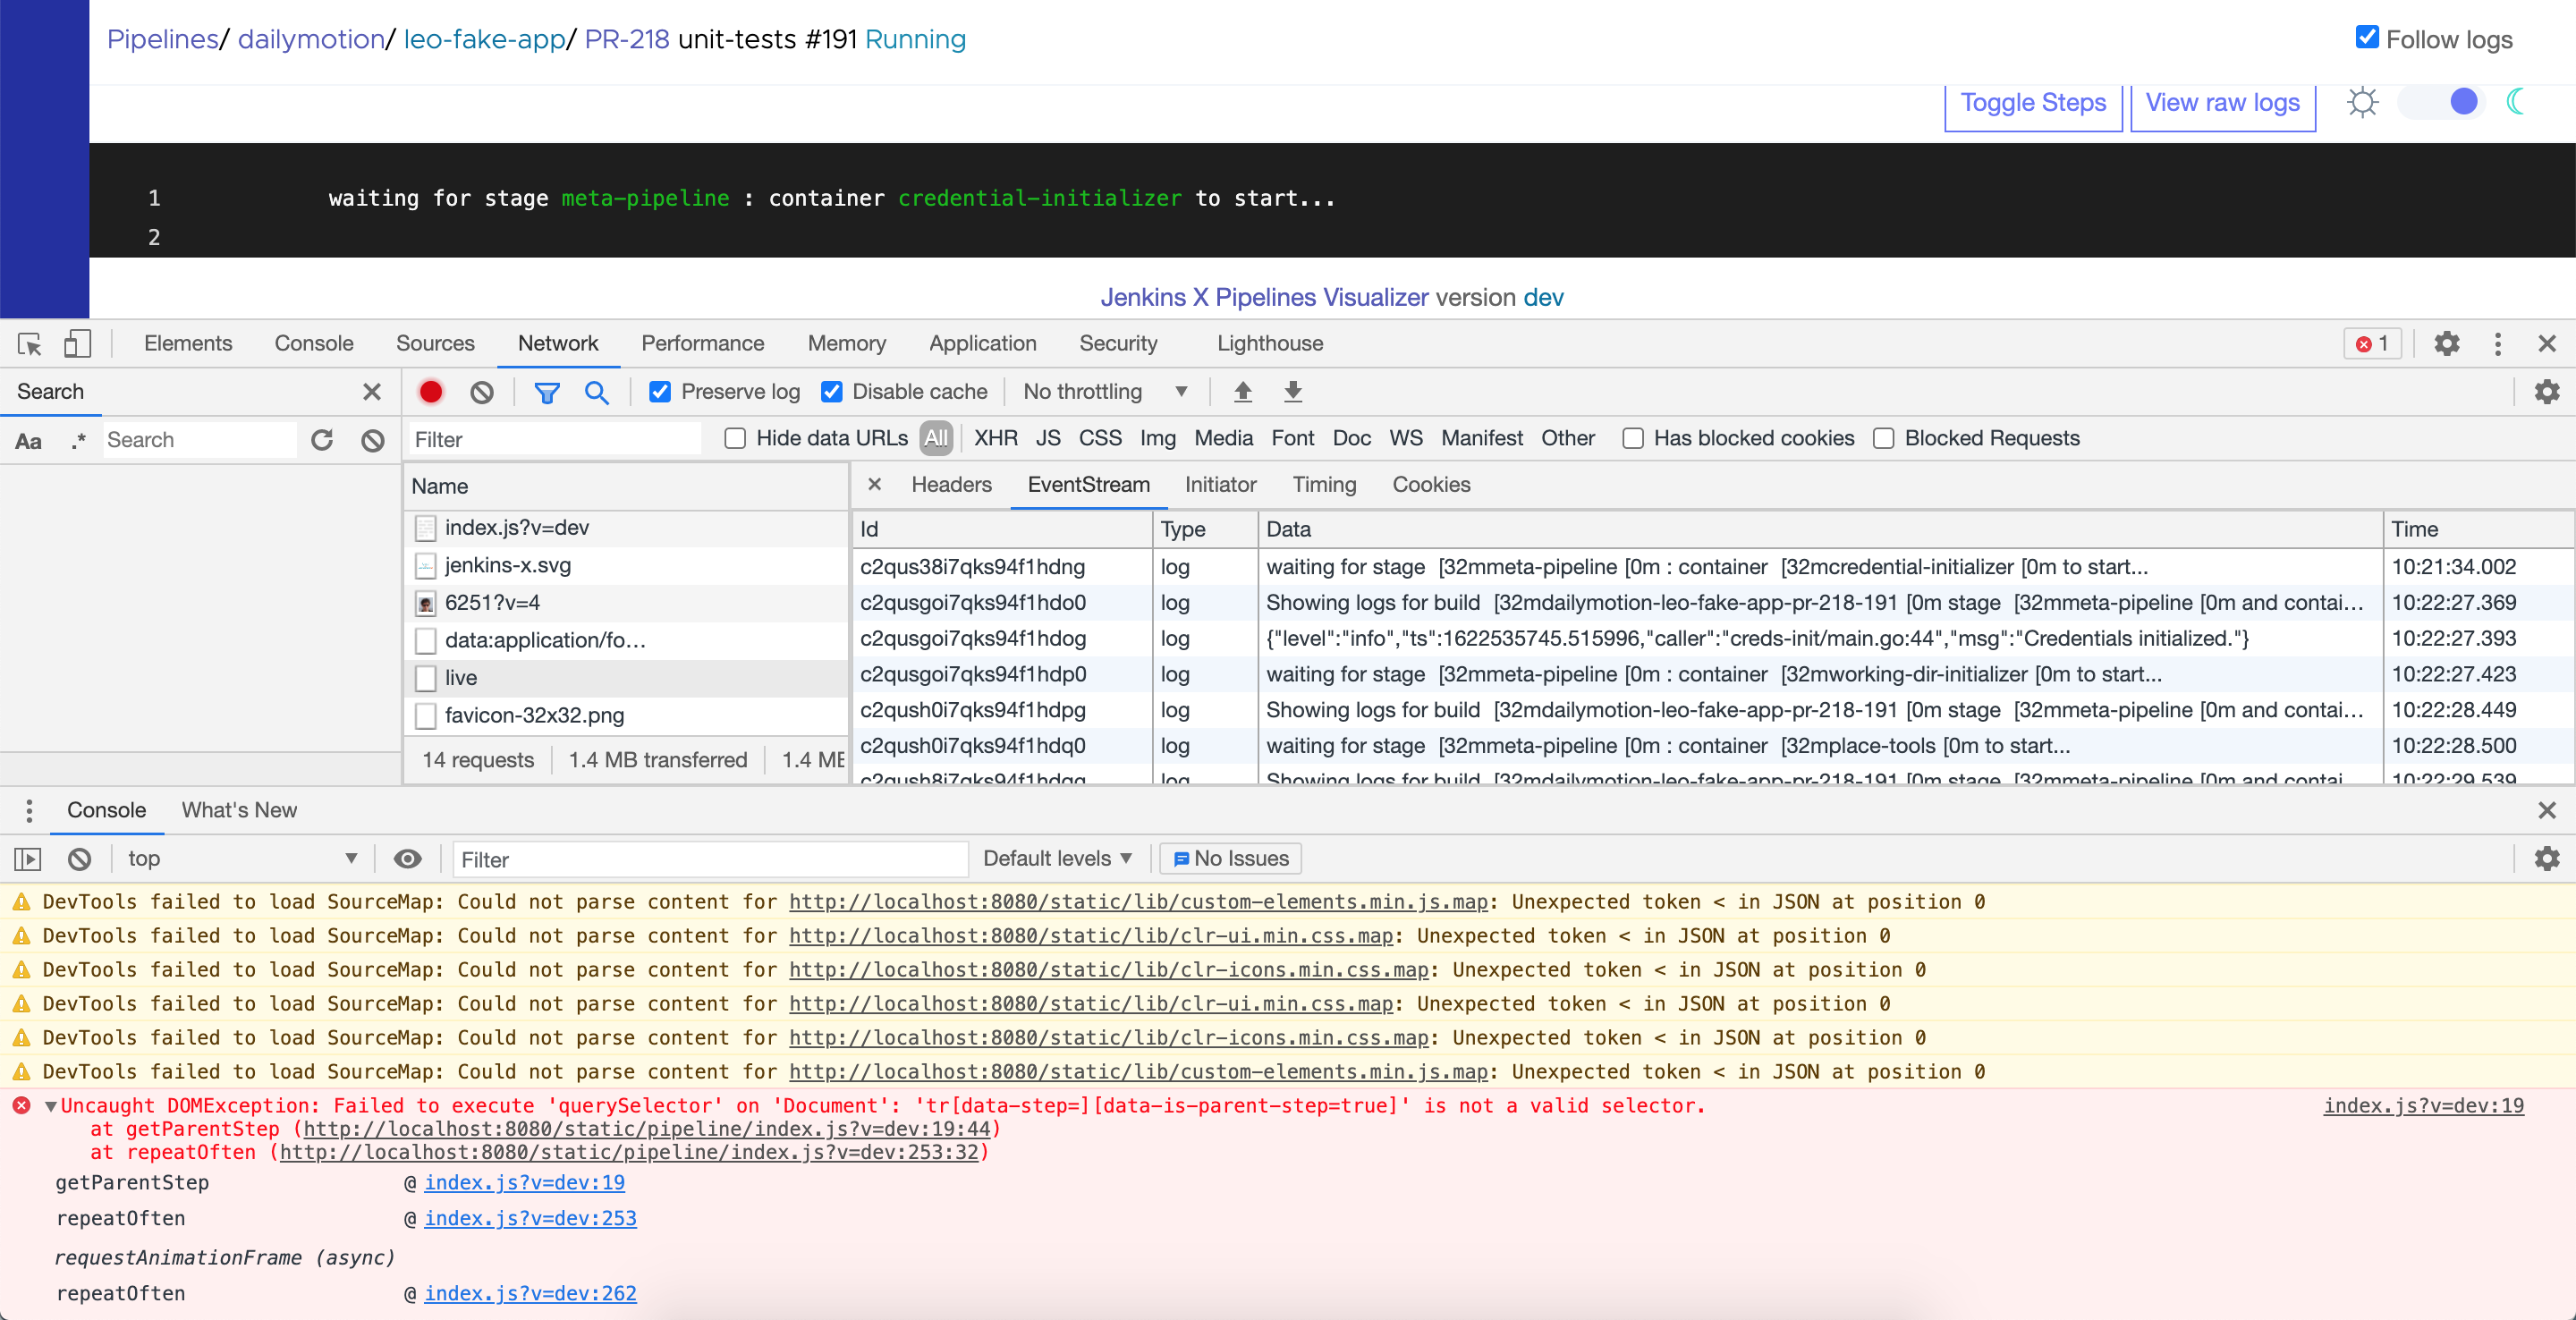Image resolution: width=2576 pixels, height=1320 pixels.
Task: Toggle the device emulation toolbar
Action: point(77,344)
